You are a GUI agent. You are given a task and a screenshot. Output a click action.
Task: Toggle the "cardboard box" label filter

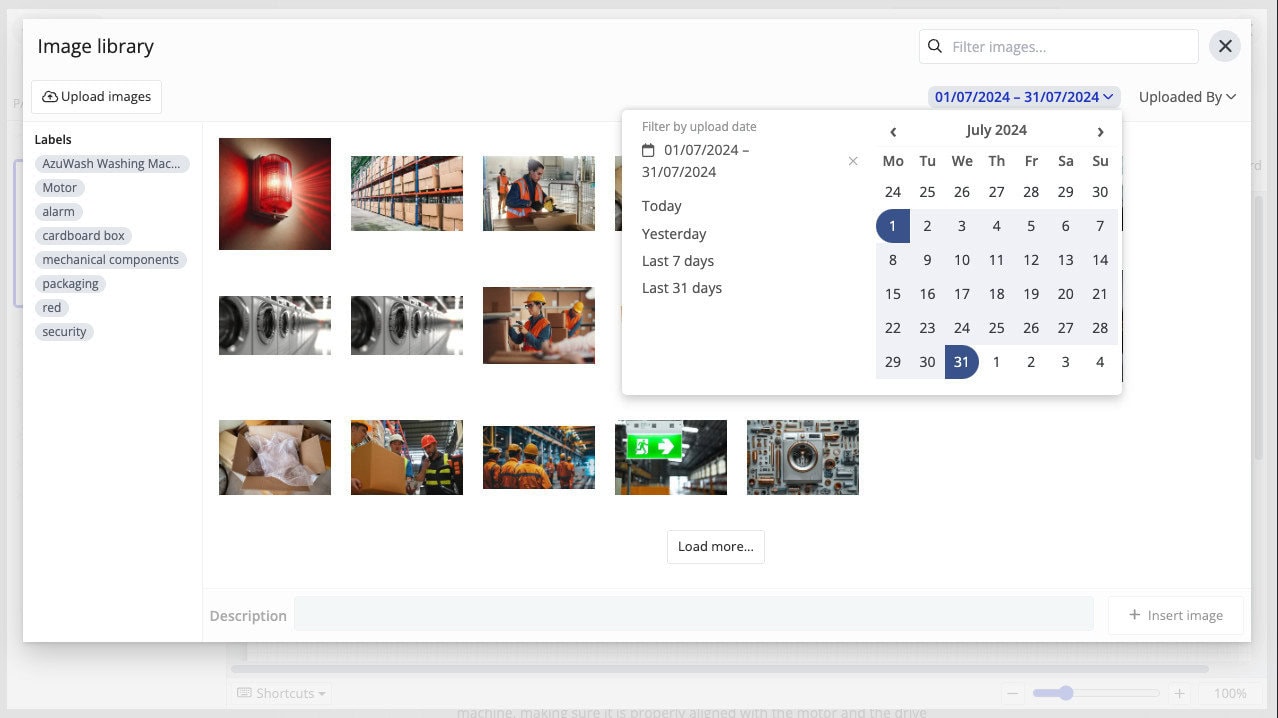(84, 236)
